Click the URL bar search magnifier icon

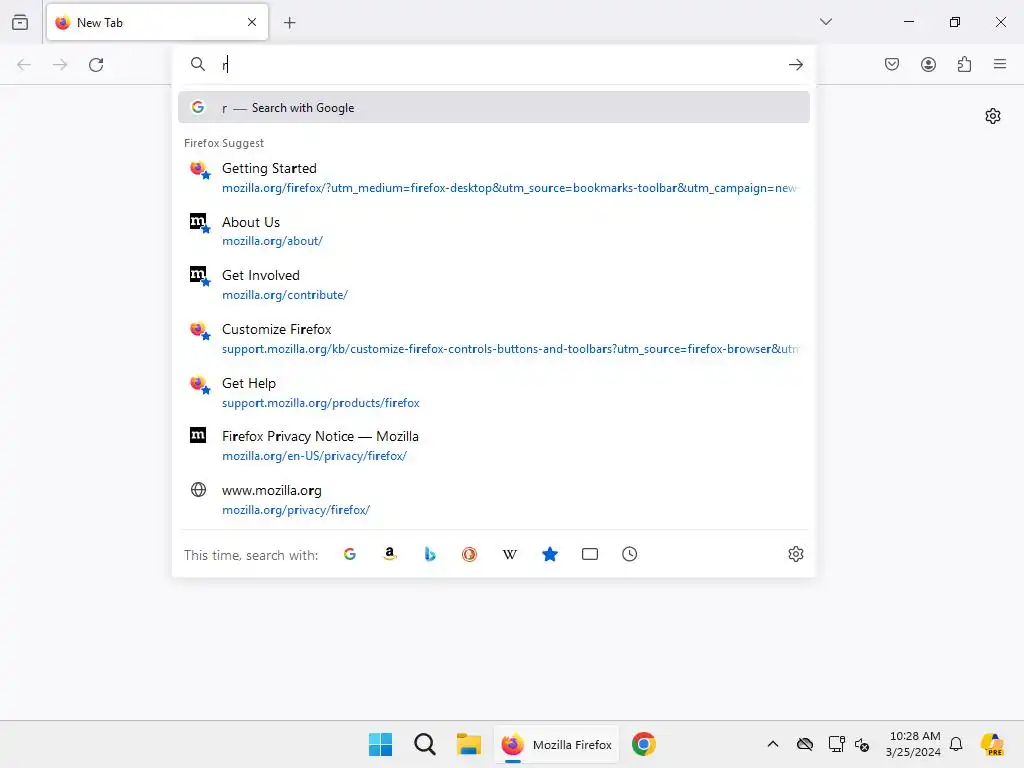coord(198,64)
